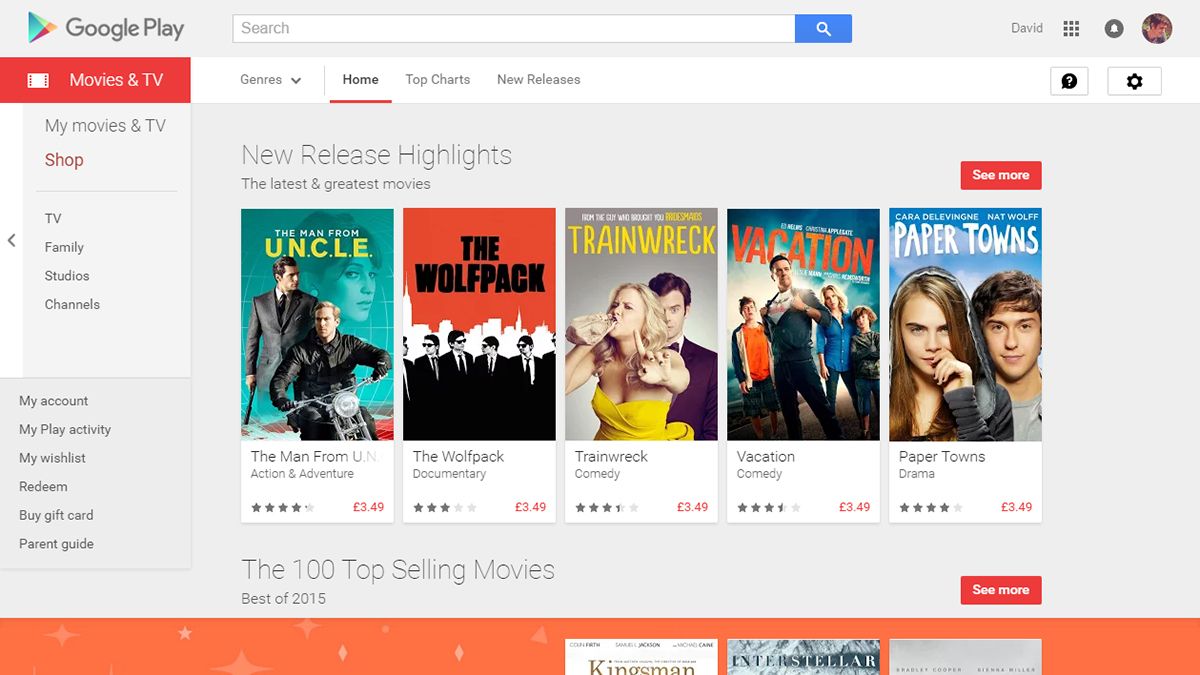The width and height of the screenshot is (1200, 675).
Task: Click the blue search magnifier icon
Action: click(823, 28)
